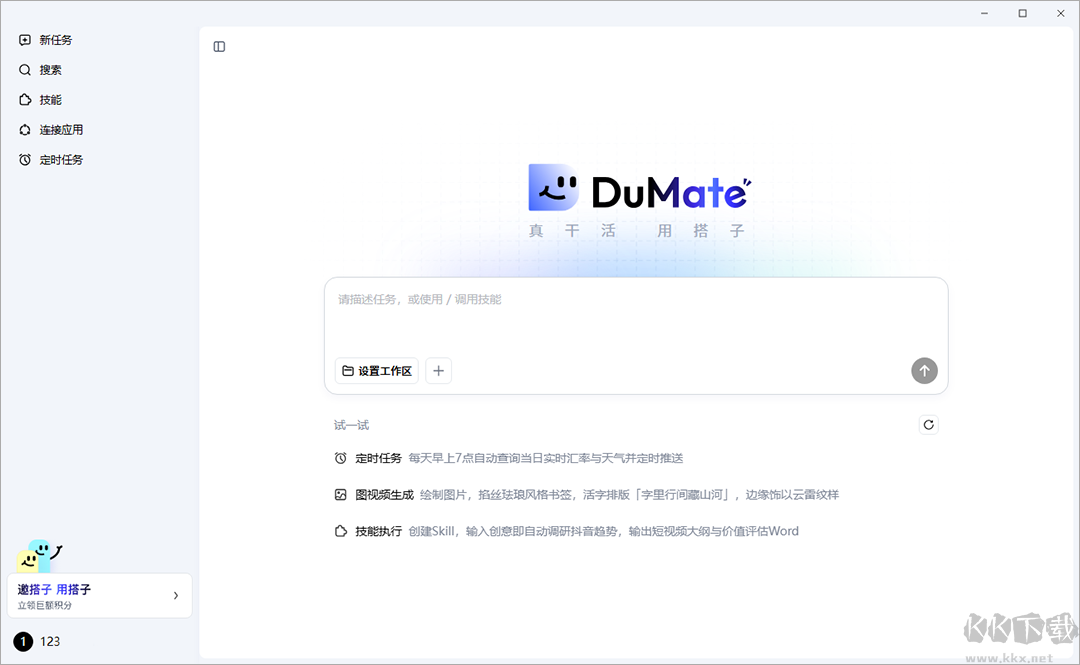1080x665 pixels.
Task: Select the 定时任务 exchange rate suggestion
Action: pyautogui.click(x=509, y=458)
